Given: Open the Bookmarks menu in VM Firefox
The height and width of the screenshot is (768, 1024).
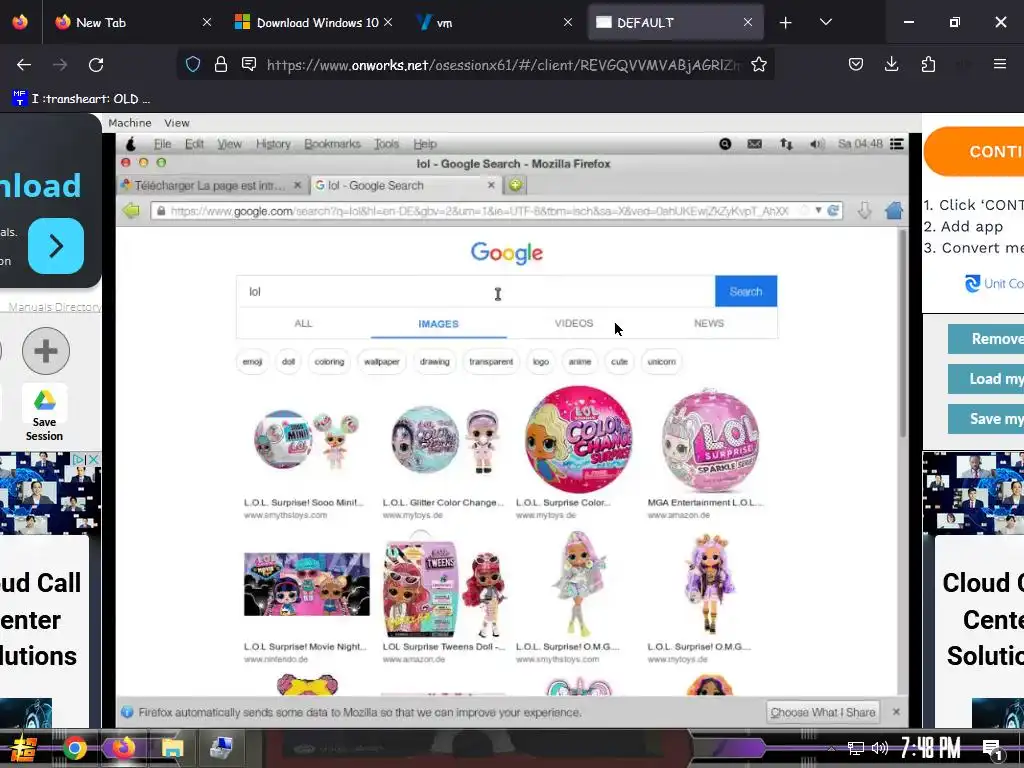Looking at the screenshot, I should [x=332, y=144].
